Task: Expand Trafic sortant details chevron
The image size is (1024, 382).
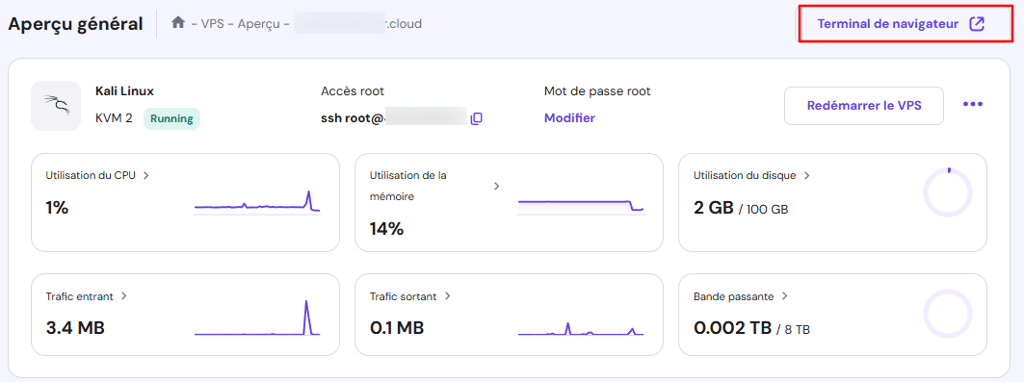Action: click(447, 296)
